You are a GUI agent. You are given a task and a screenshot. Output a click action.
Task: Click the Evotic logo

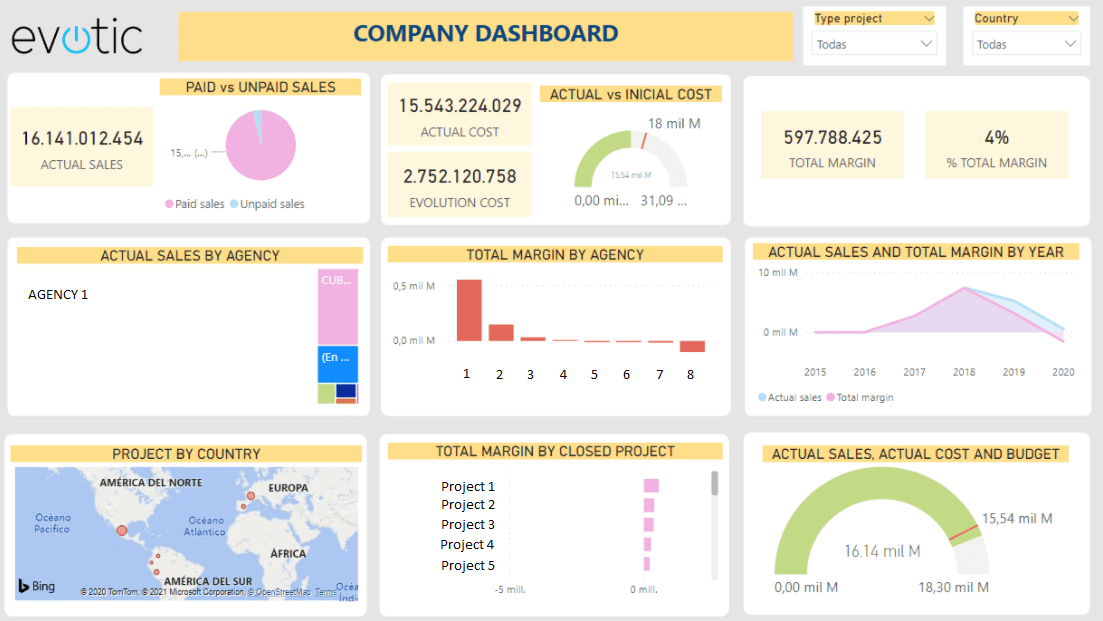77,36
